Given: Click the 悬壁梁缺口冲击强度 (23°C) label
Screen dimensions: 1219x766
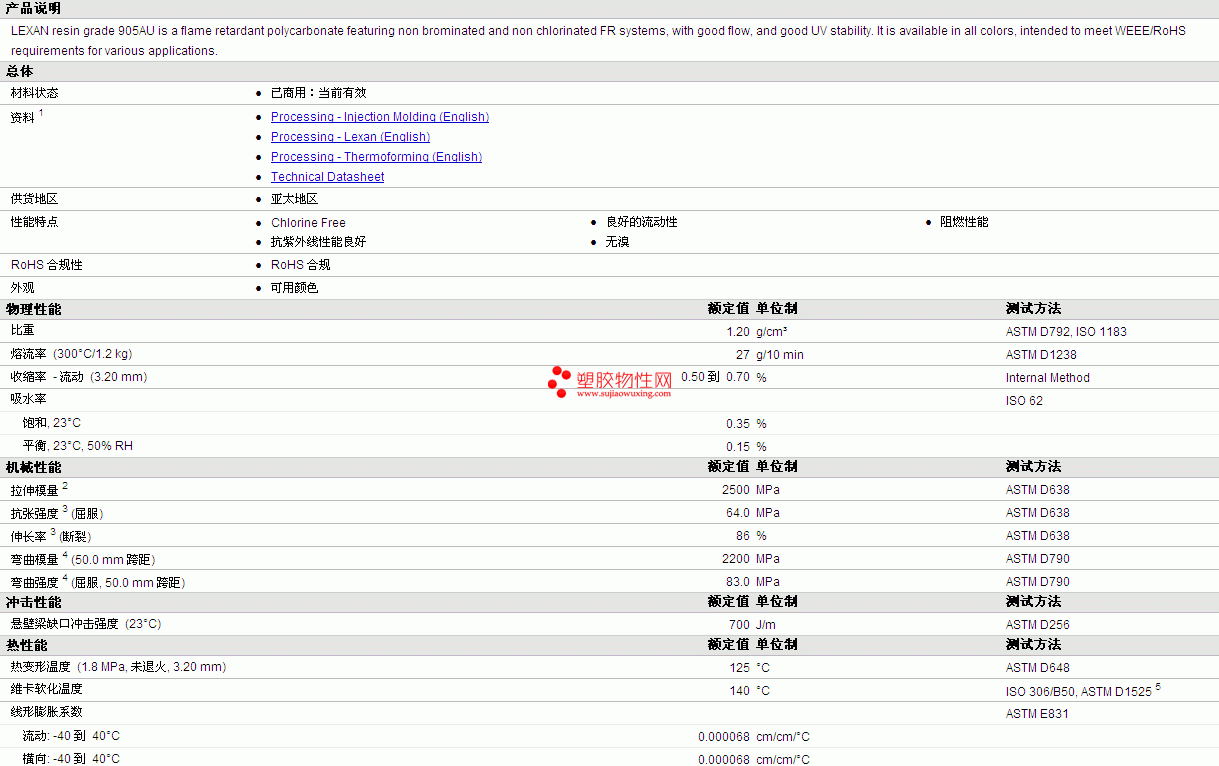Looking at the screenshot, I should point(86,624).
